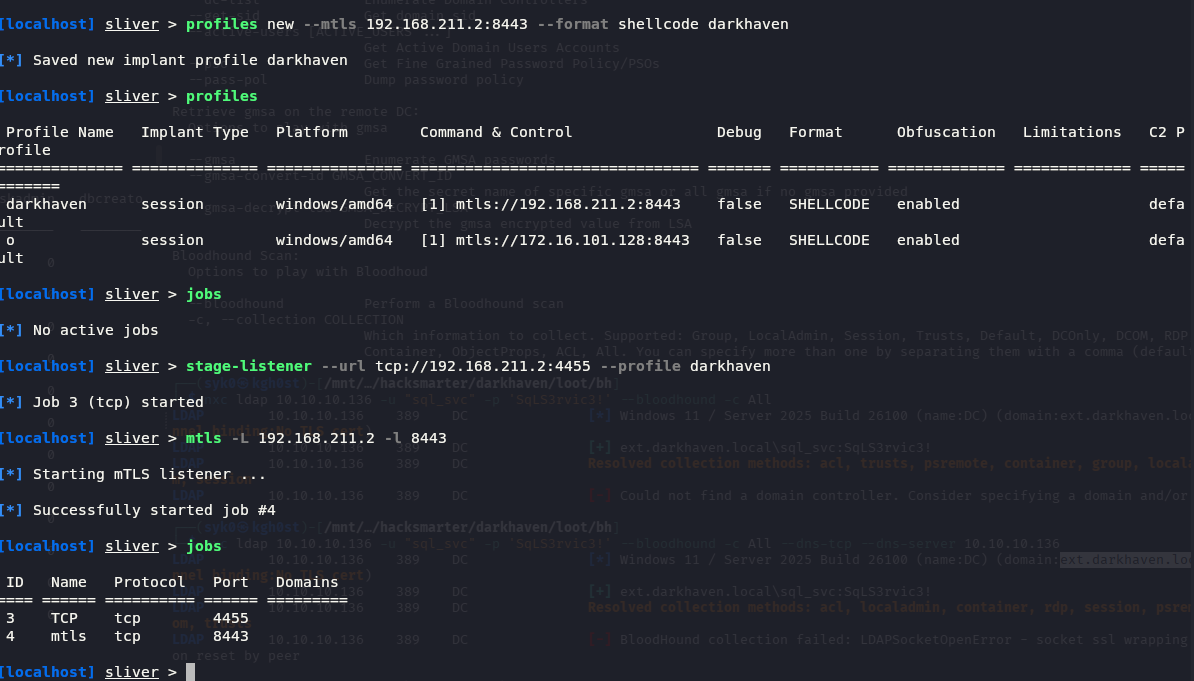This screenshot has height=681, width=1194.
Task: Click the terminal cursor at the last prompt
Action: tap(190, 672)
